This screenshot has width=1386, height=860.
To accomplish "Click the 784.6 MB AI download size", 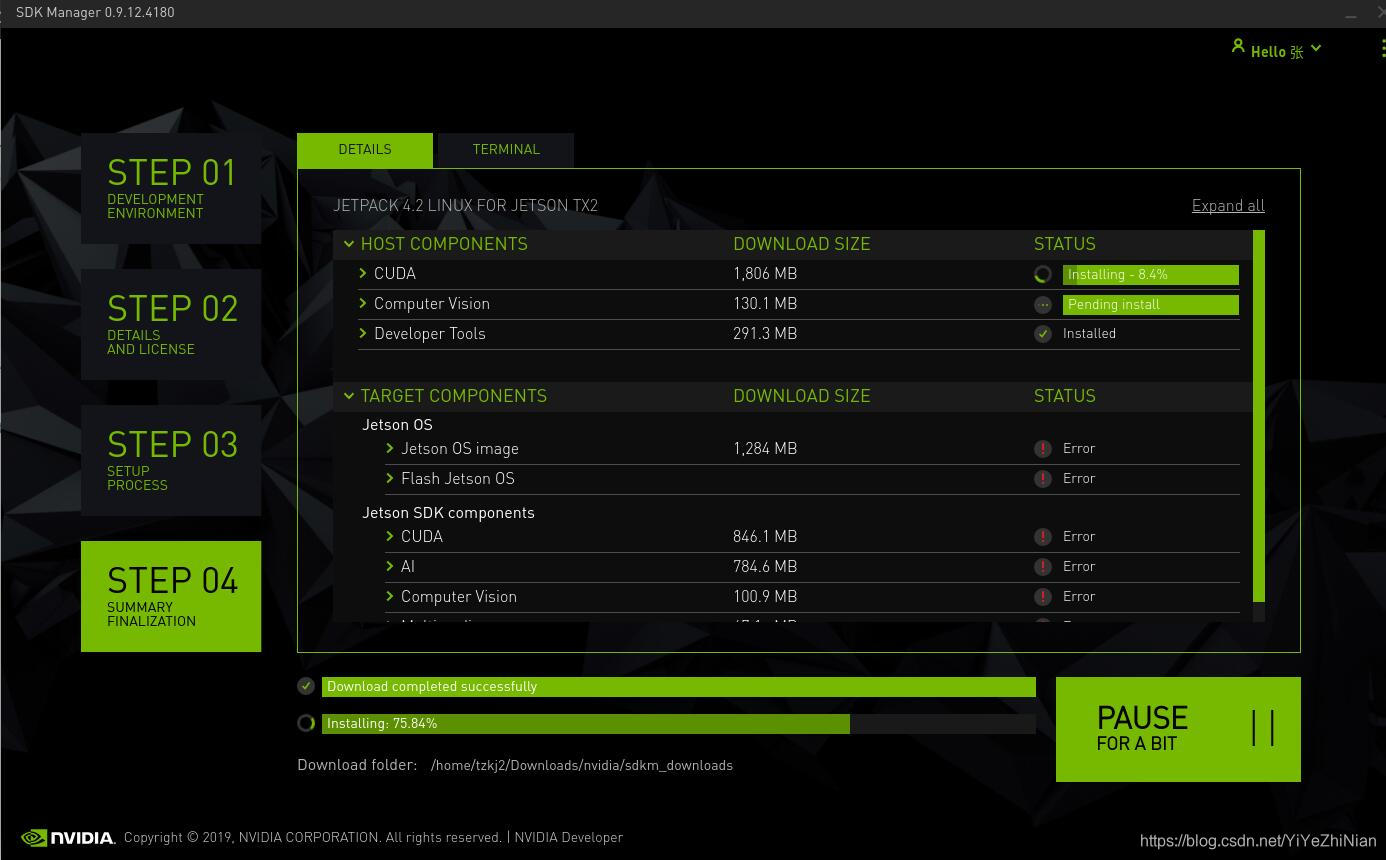I will pyautogui.click(x=765, y=567).
